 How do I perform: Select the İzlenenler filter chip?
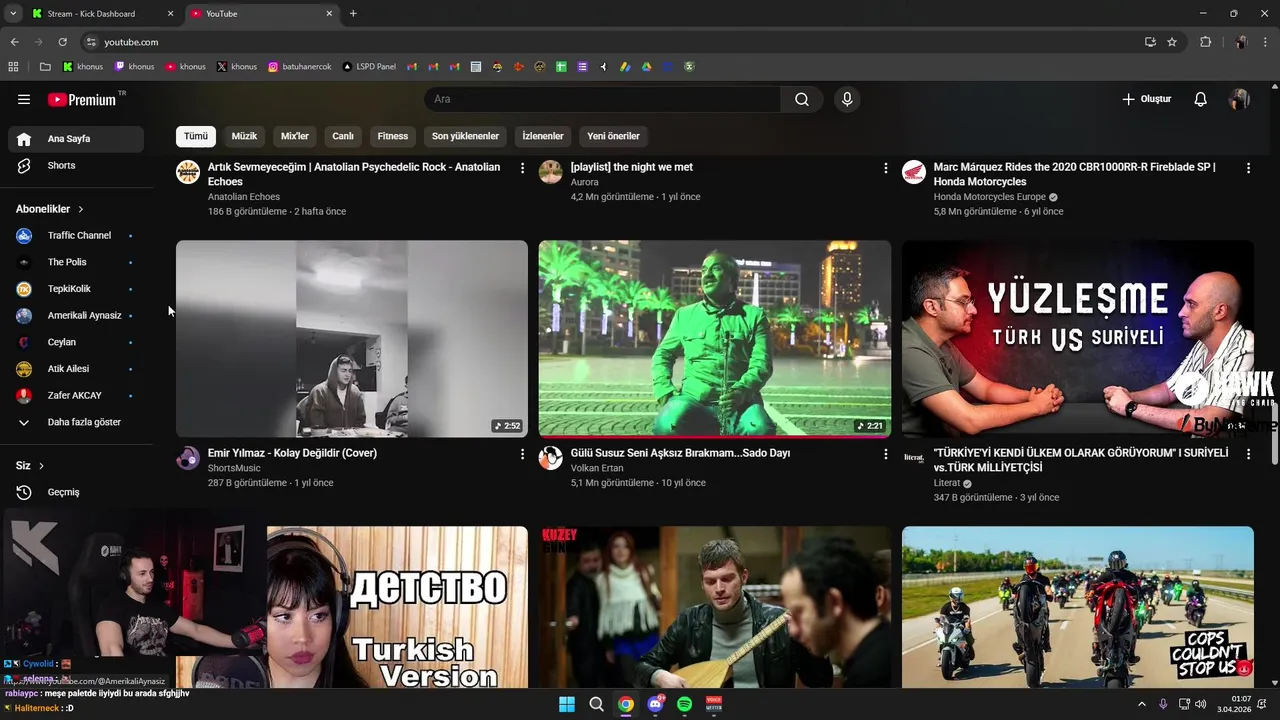point(543,136)
